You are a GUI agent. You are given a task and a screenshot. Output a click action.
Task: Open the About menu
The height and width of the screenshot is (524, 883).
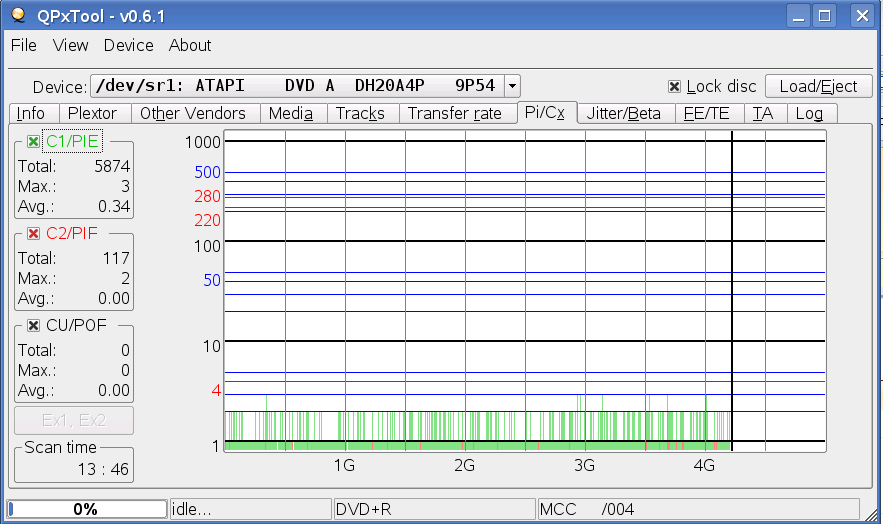[x=190, y=45]
